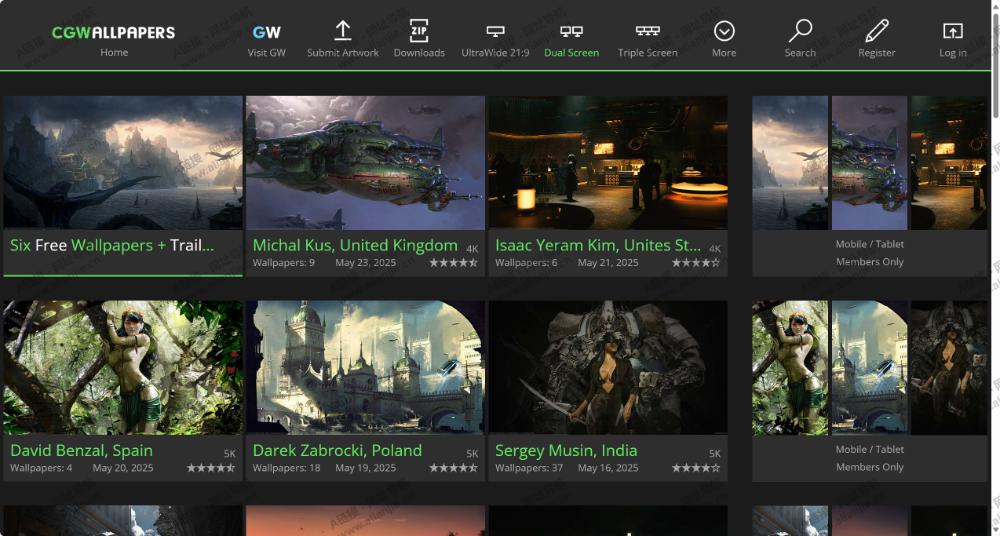Click the Log in icon
The height and width of the screenshot is (536, 1000).
[953, 31]
